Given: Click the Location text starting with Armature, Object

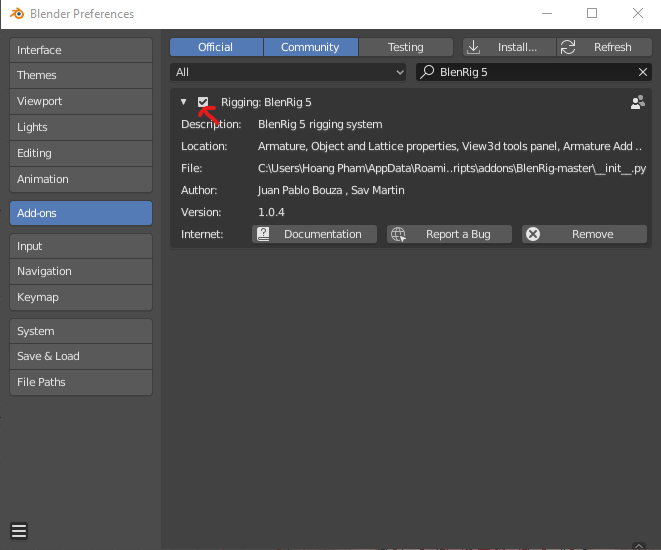Looking at the screenshot, I should click(x=450, y=146).
